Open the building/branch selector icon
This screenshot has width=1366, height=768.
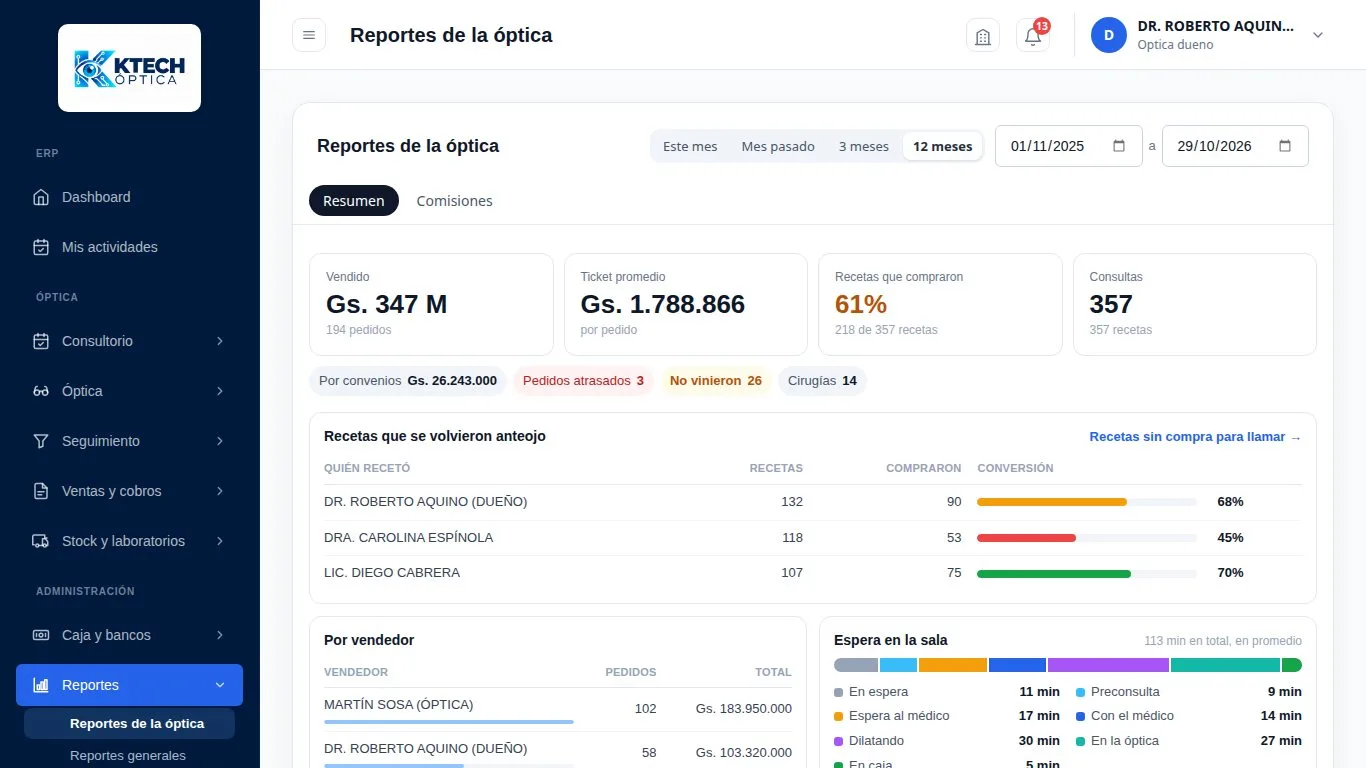point(983,35)
